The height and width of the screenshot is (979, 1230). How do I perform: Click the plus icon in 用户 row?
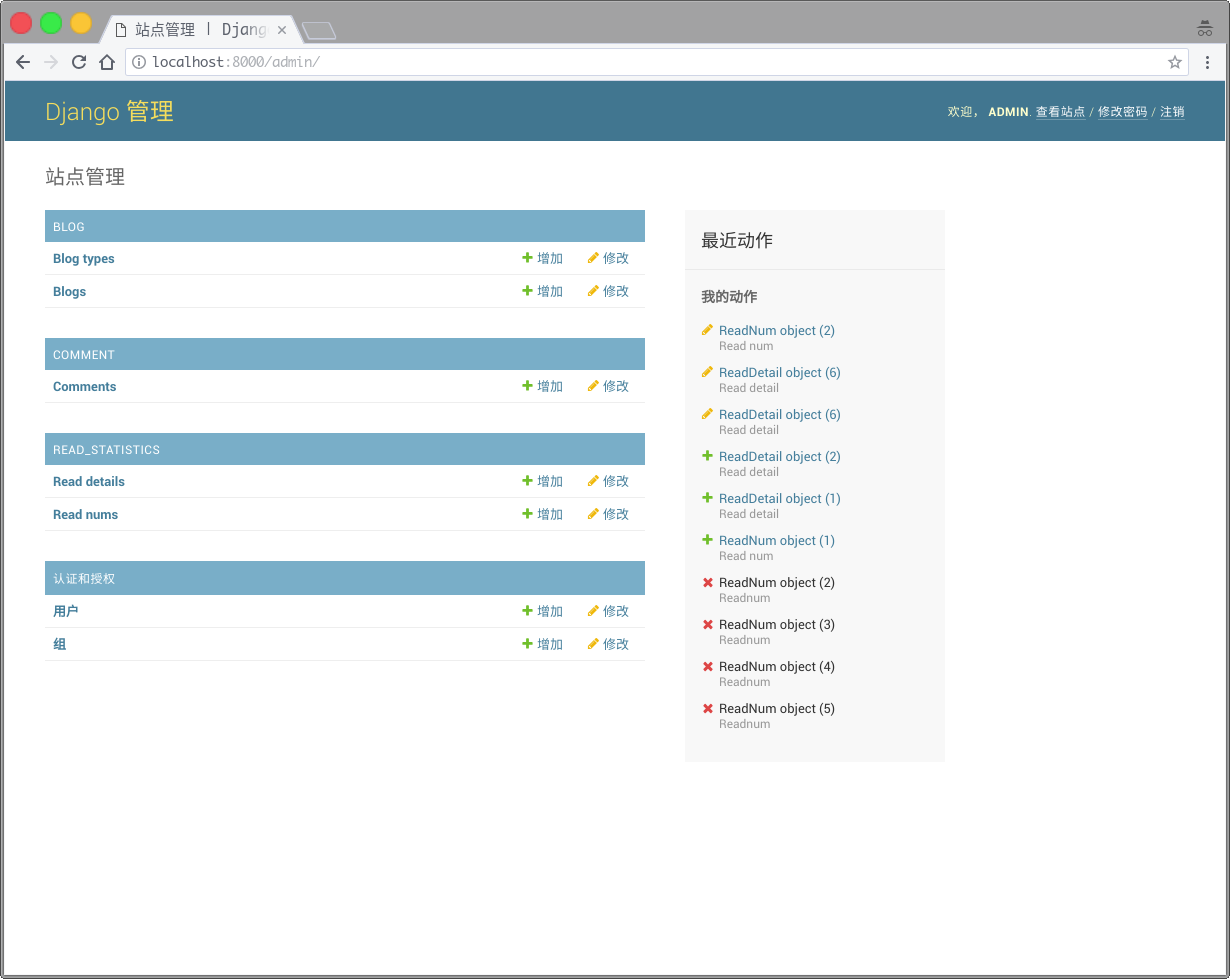[527, 611]
